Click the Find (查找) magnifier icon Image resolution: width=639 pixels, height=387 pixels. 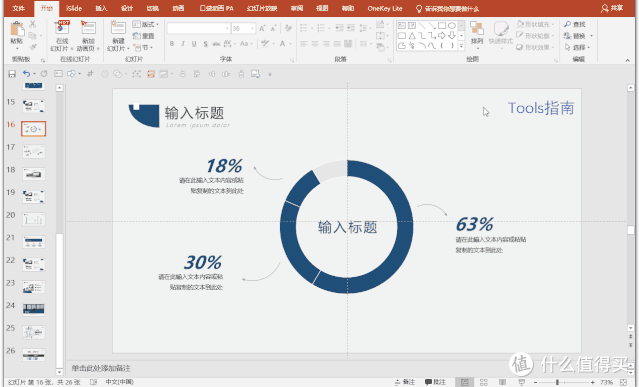pyautogui.click(x=567, y=24)
